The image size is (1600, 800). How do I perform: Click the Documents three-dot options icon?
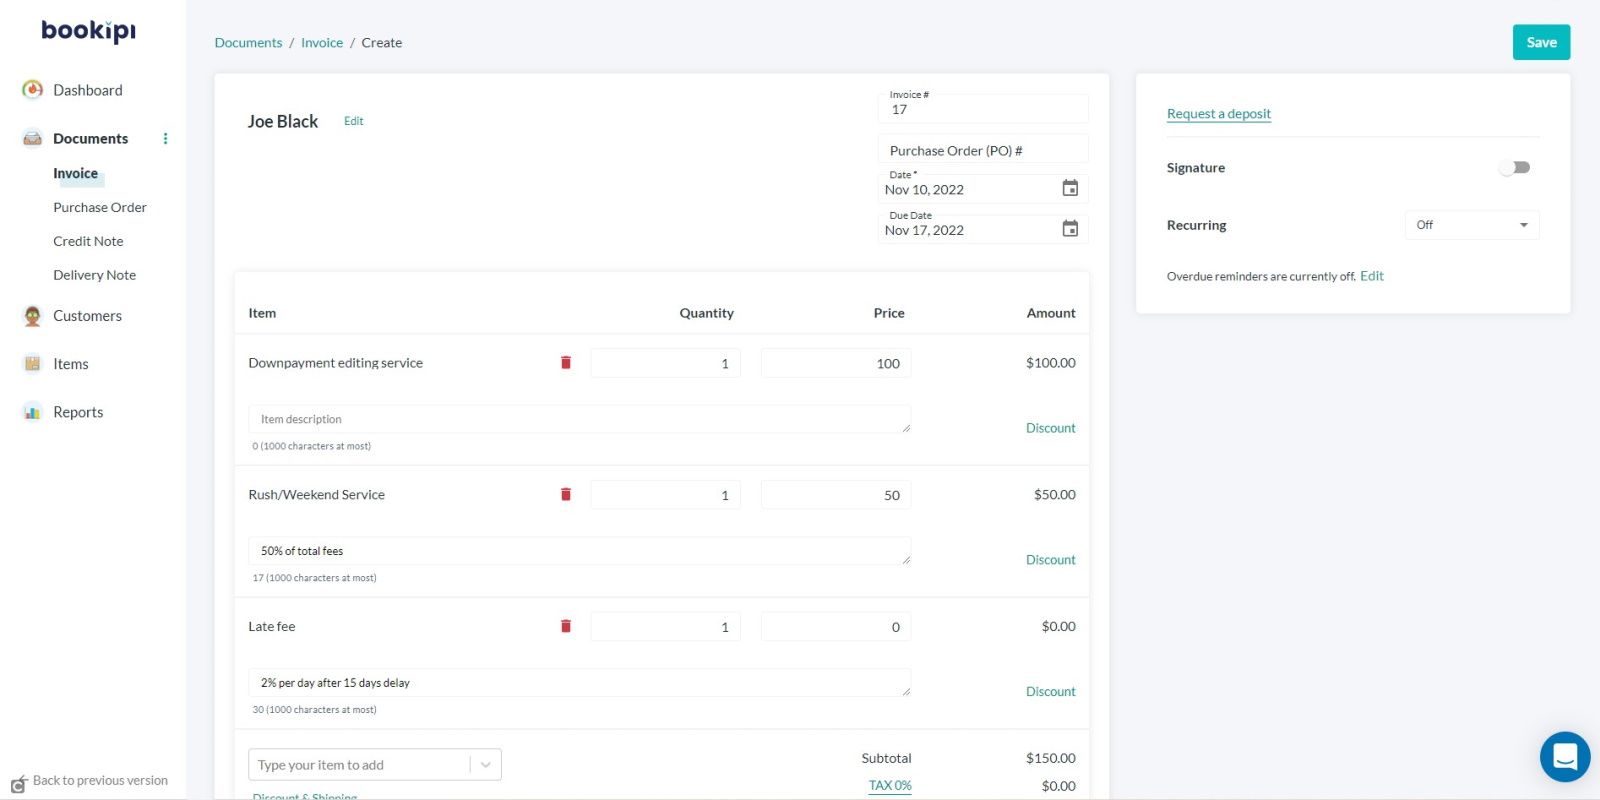tap(166, 139)
